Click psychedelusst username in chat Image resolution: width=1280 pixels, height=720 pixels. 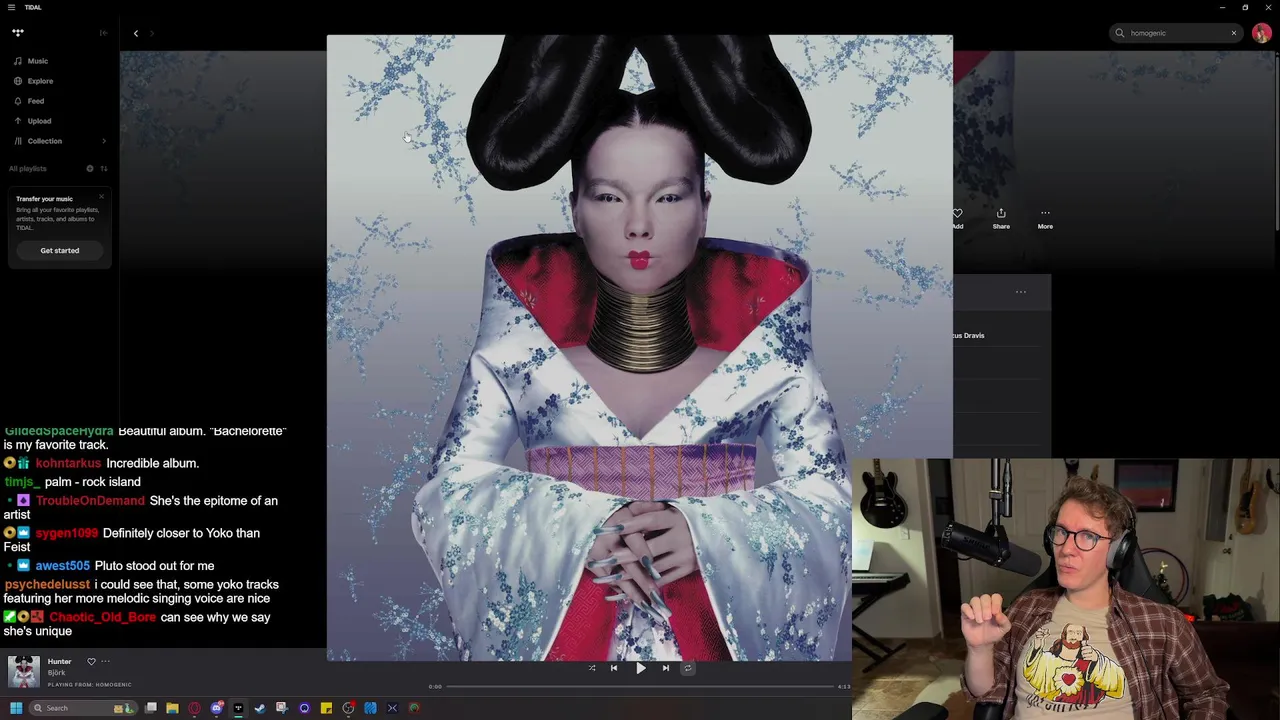coord(47,584)
